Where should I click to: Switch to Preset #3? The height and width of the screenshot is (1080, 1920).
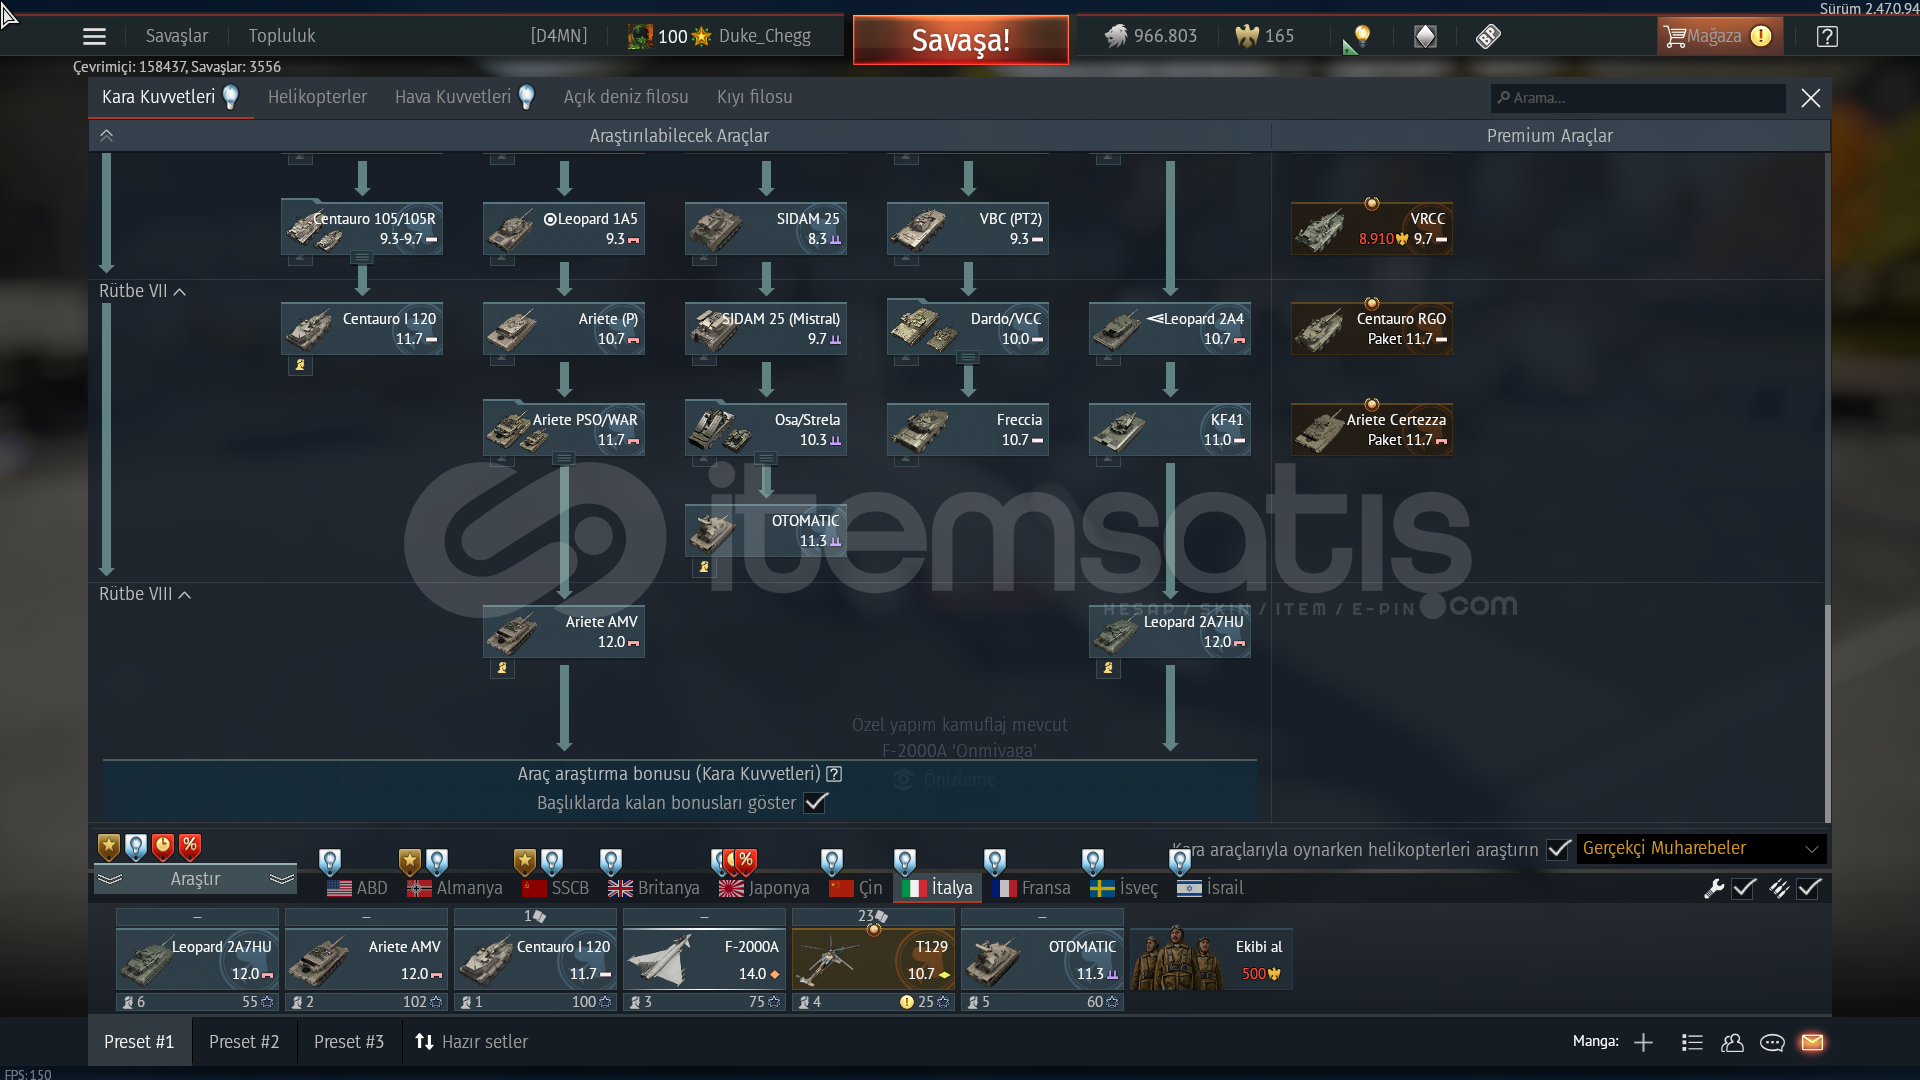coord(349,1042)
